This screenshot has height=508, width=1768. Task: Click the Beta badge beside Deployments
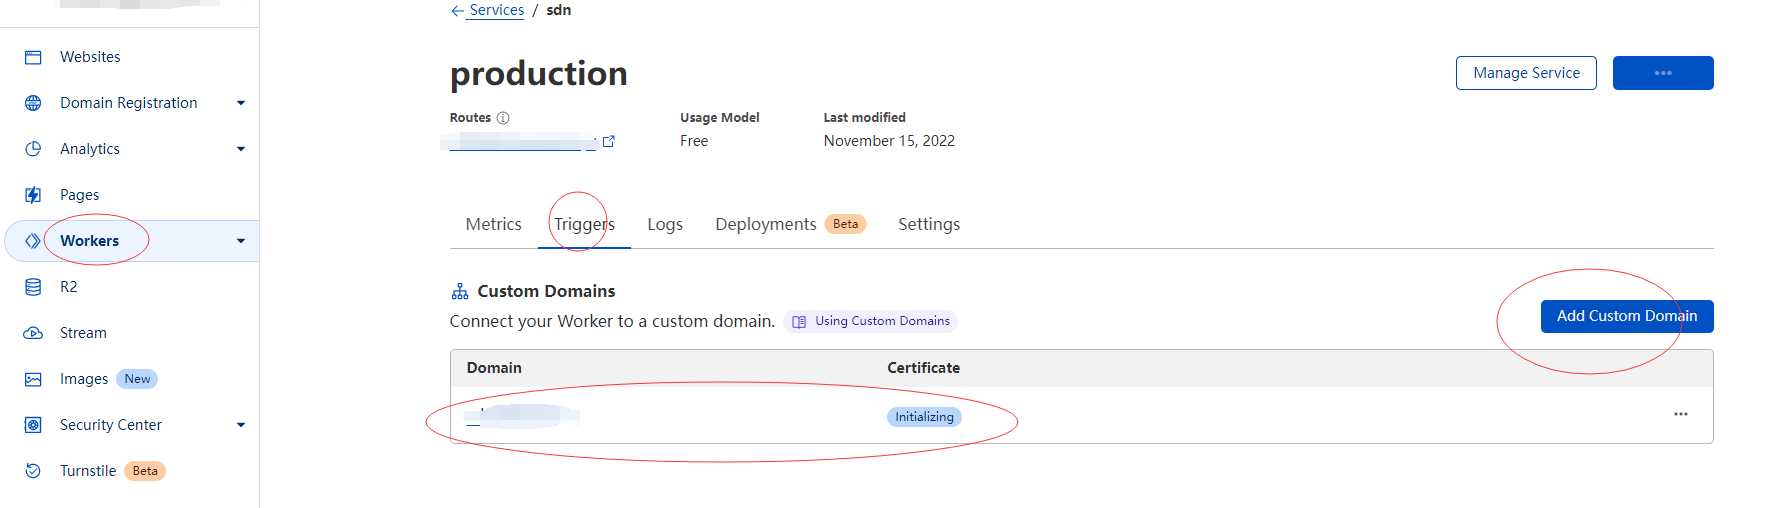click(846, 224)
